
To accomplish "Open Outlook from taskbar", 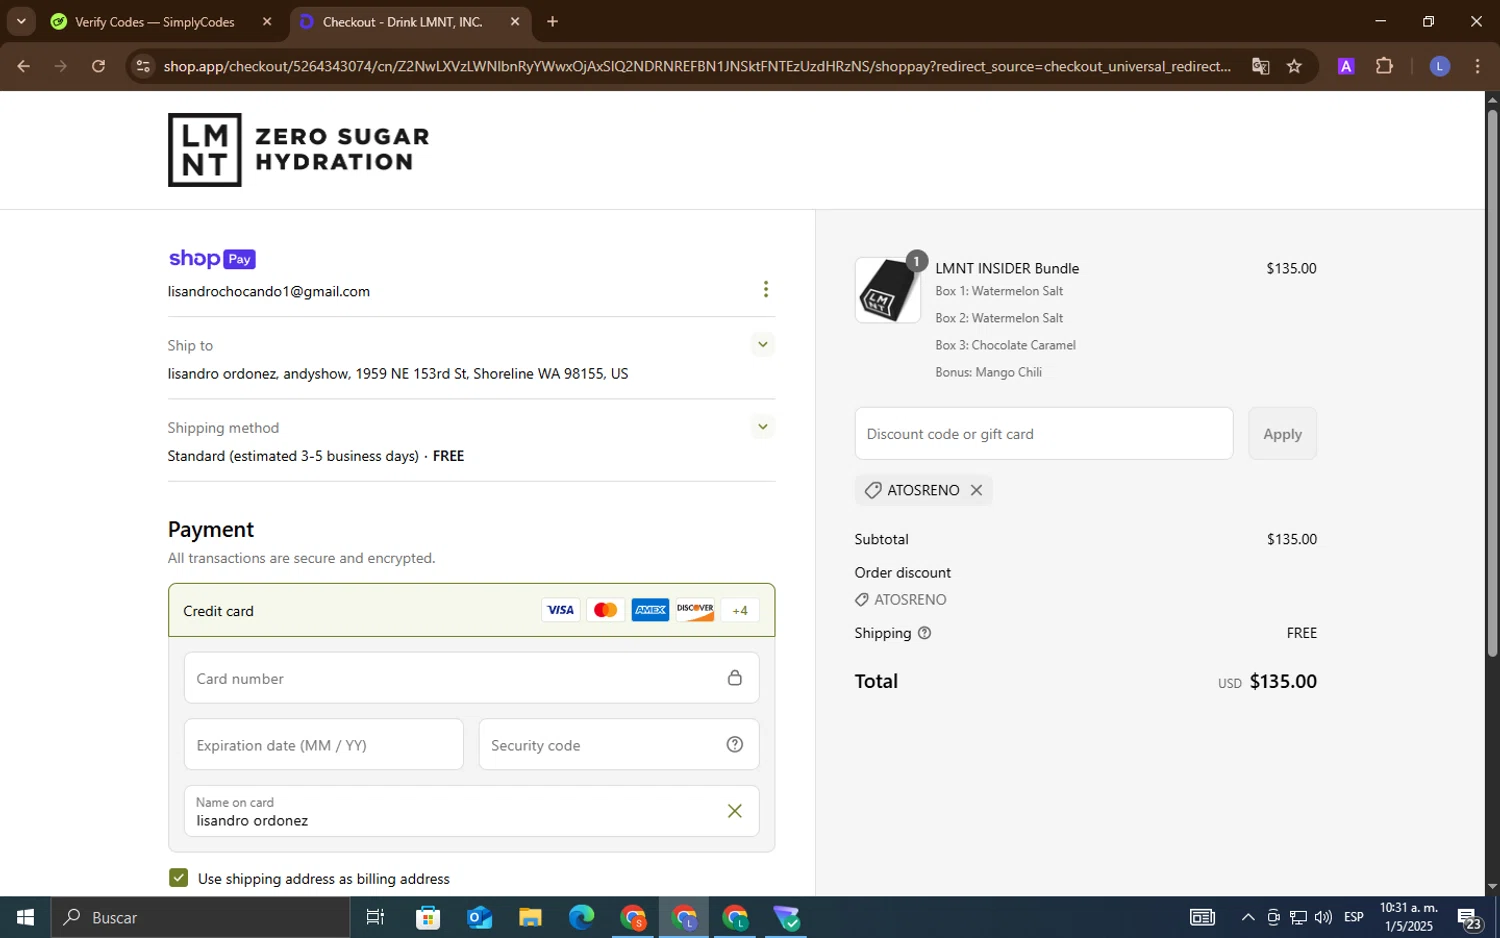I will pyautogui.click(x=479, y=917).
